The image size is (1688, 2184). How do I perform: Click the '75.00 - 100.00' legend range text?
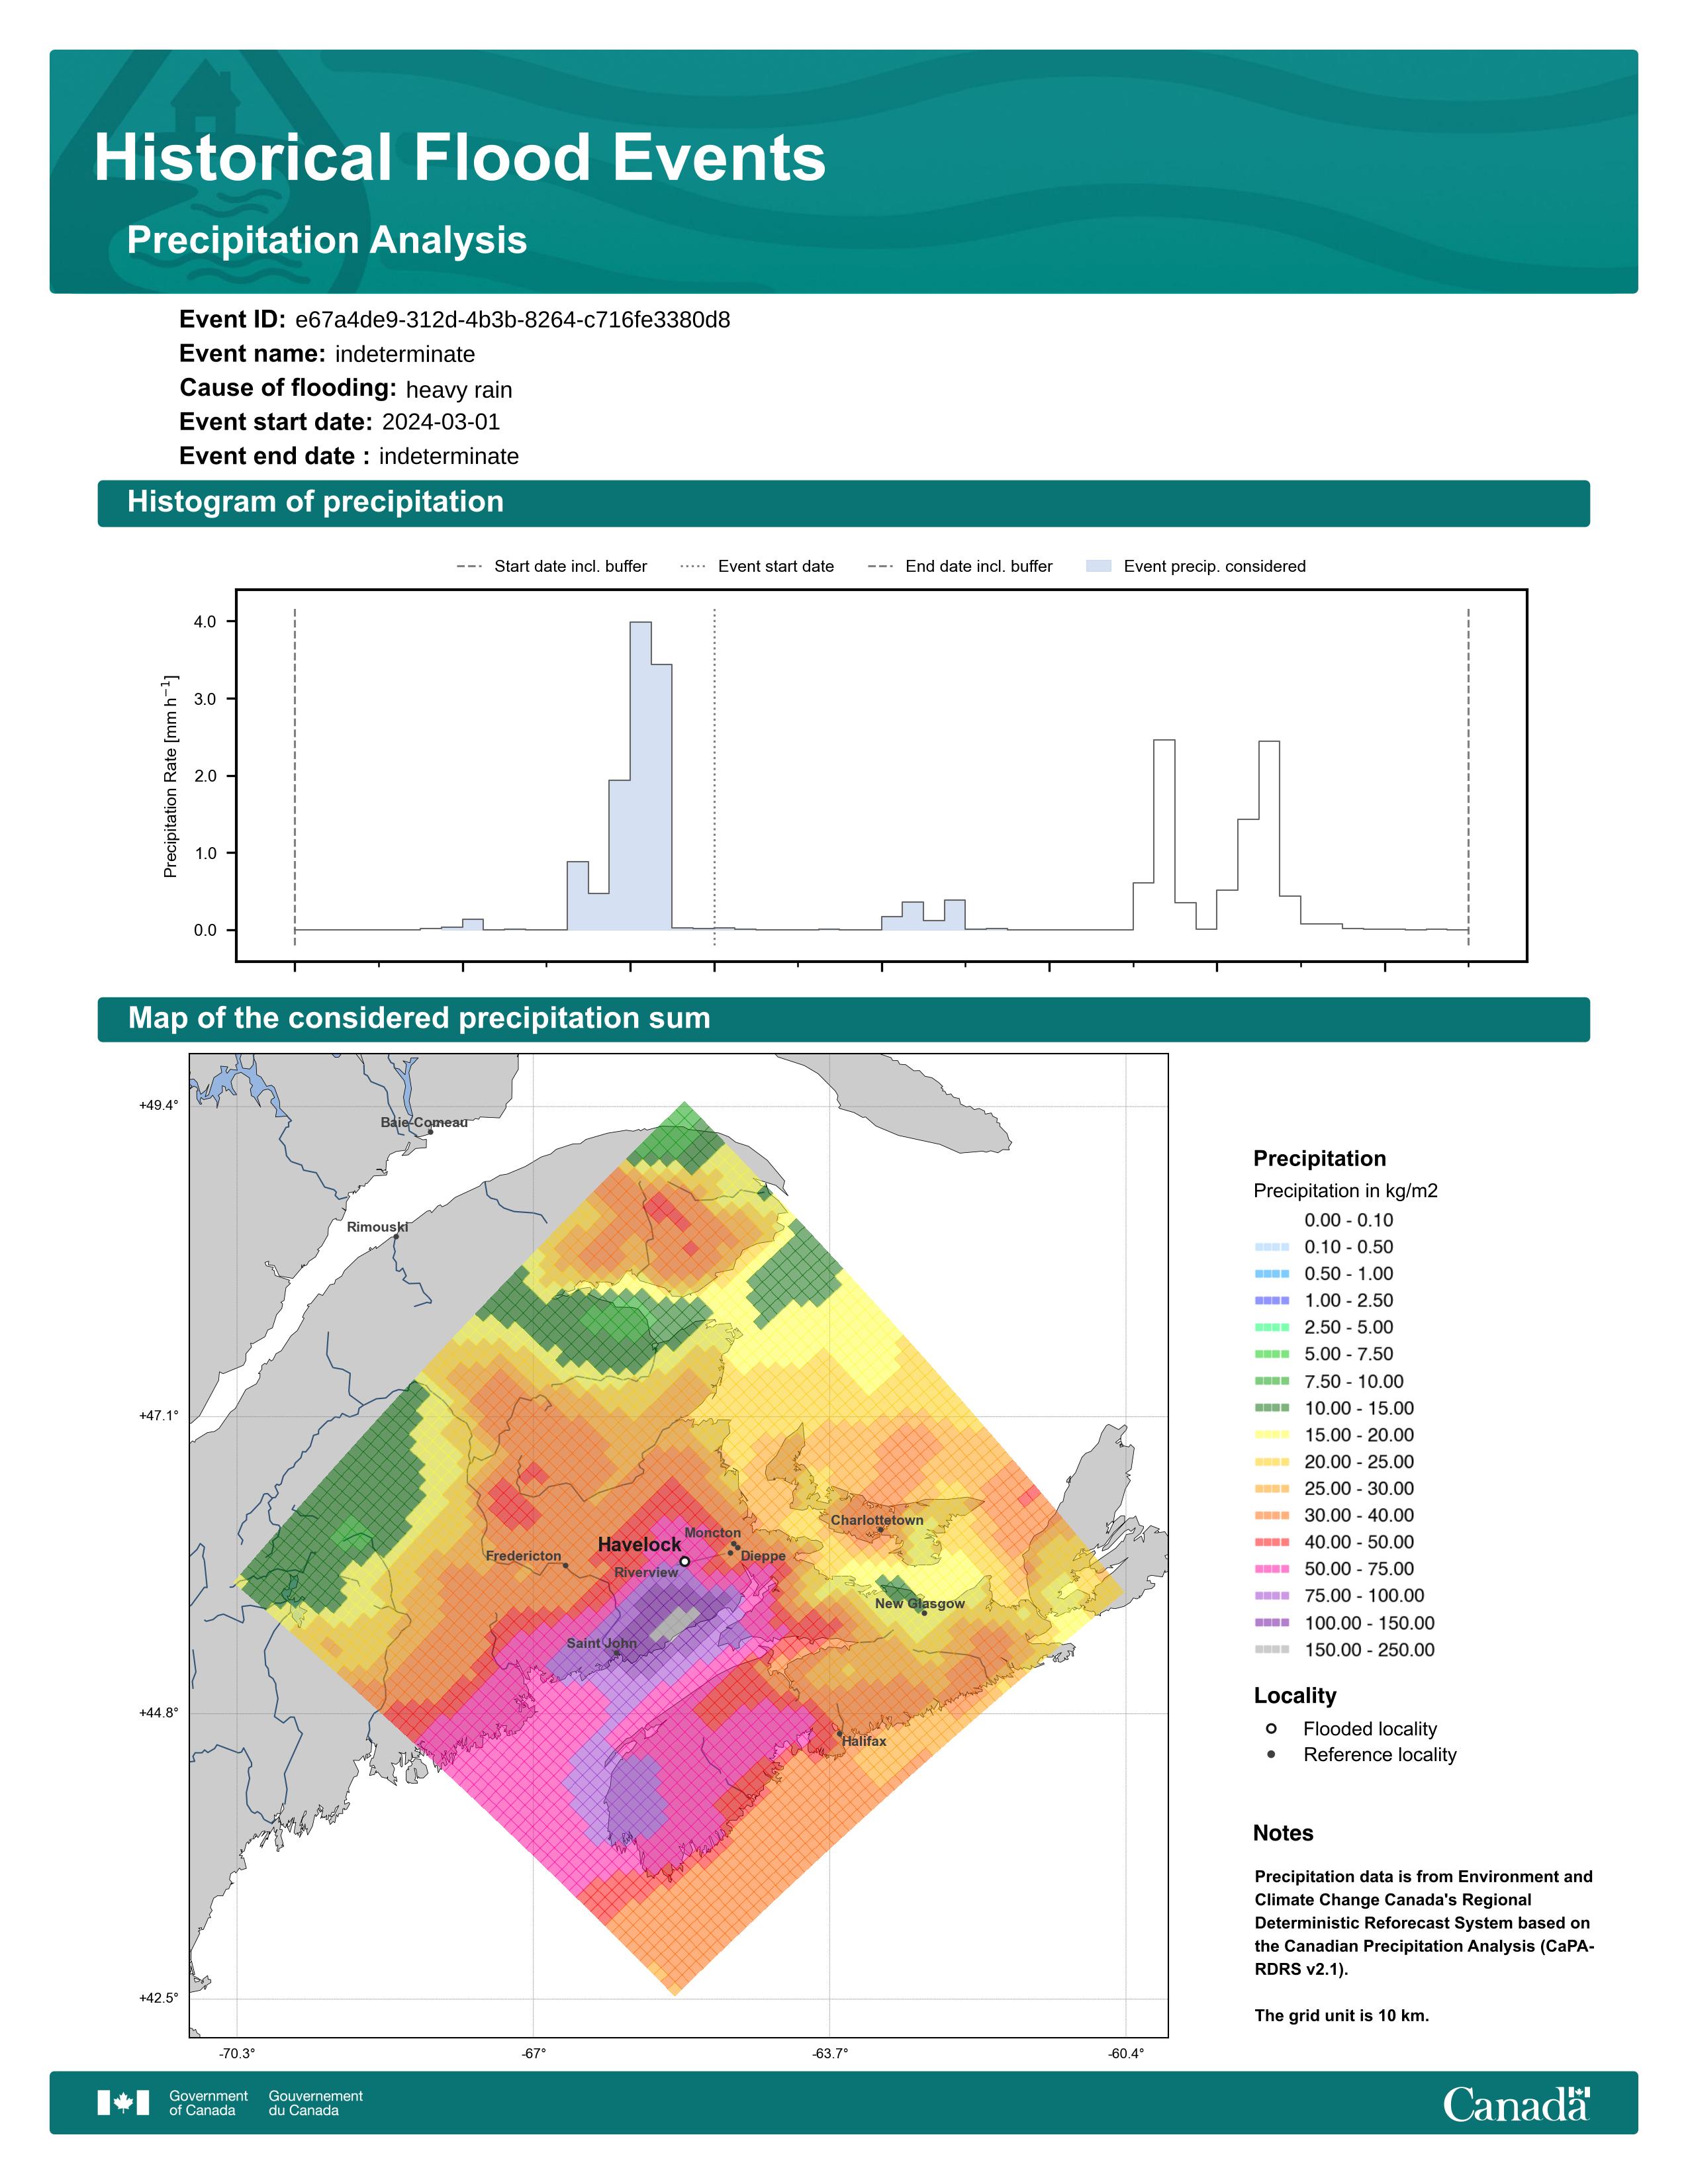pos(1364,1595)
